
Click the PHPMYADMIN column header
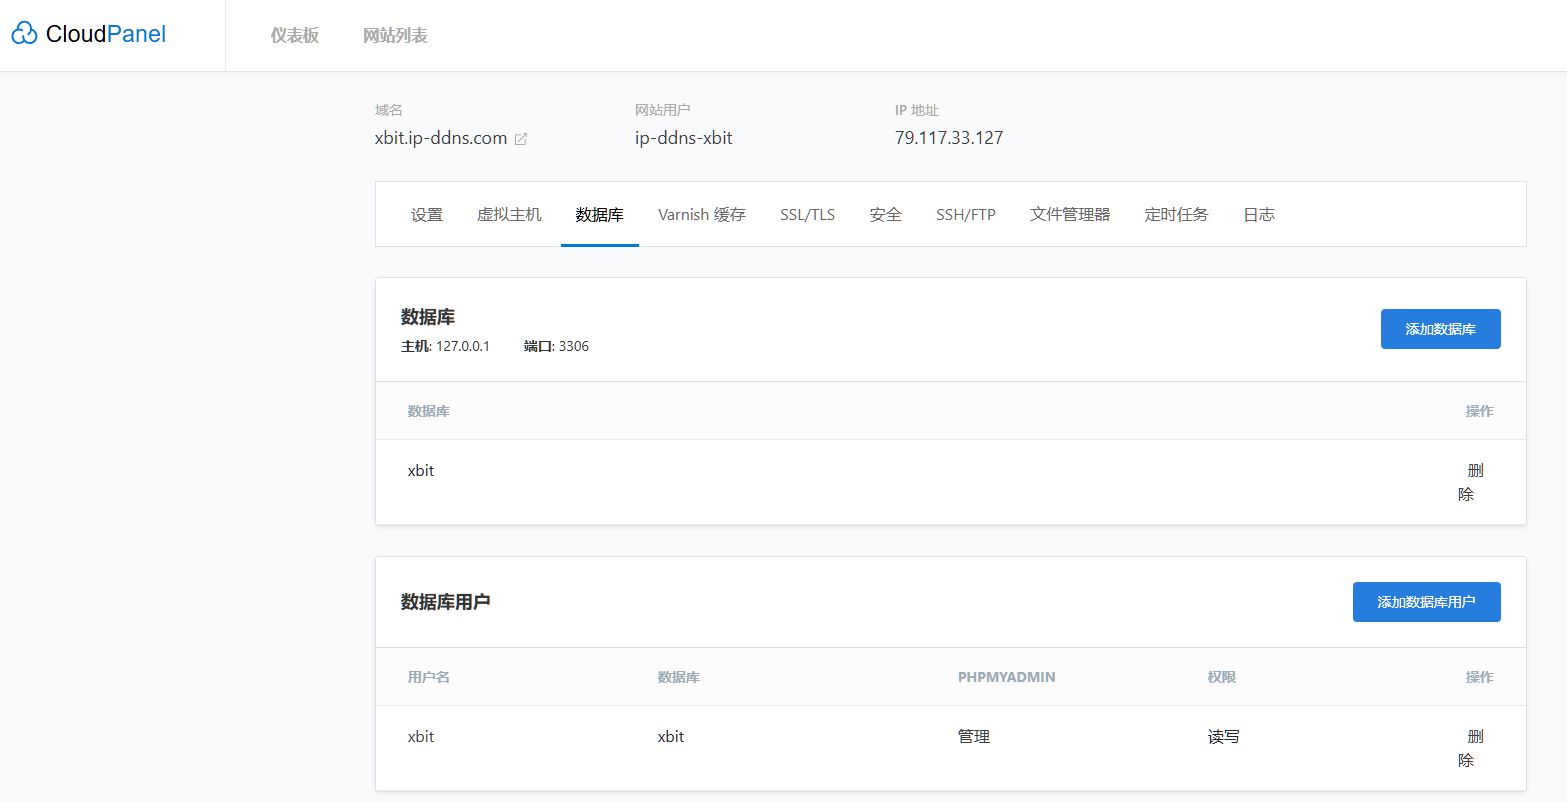pos(1007,677)
